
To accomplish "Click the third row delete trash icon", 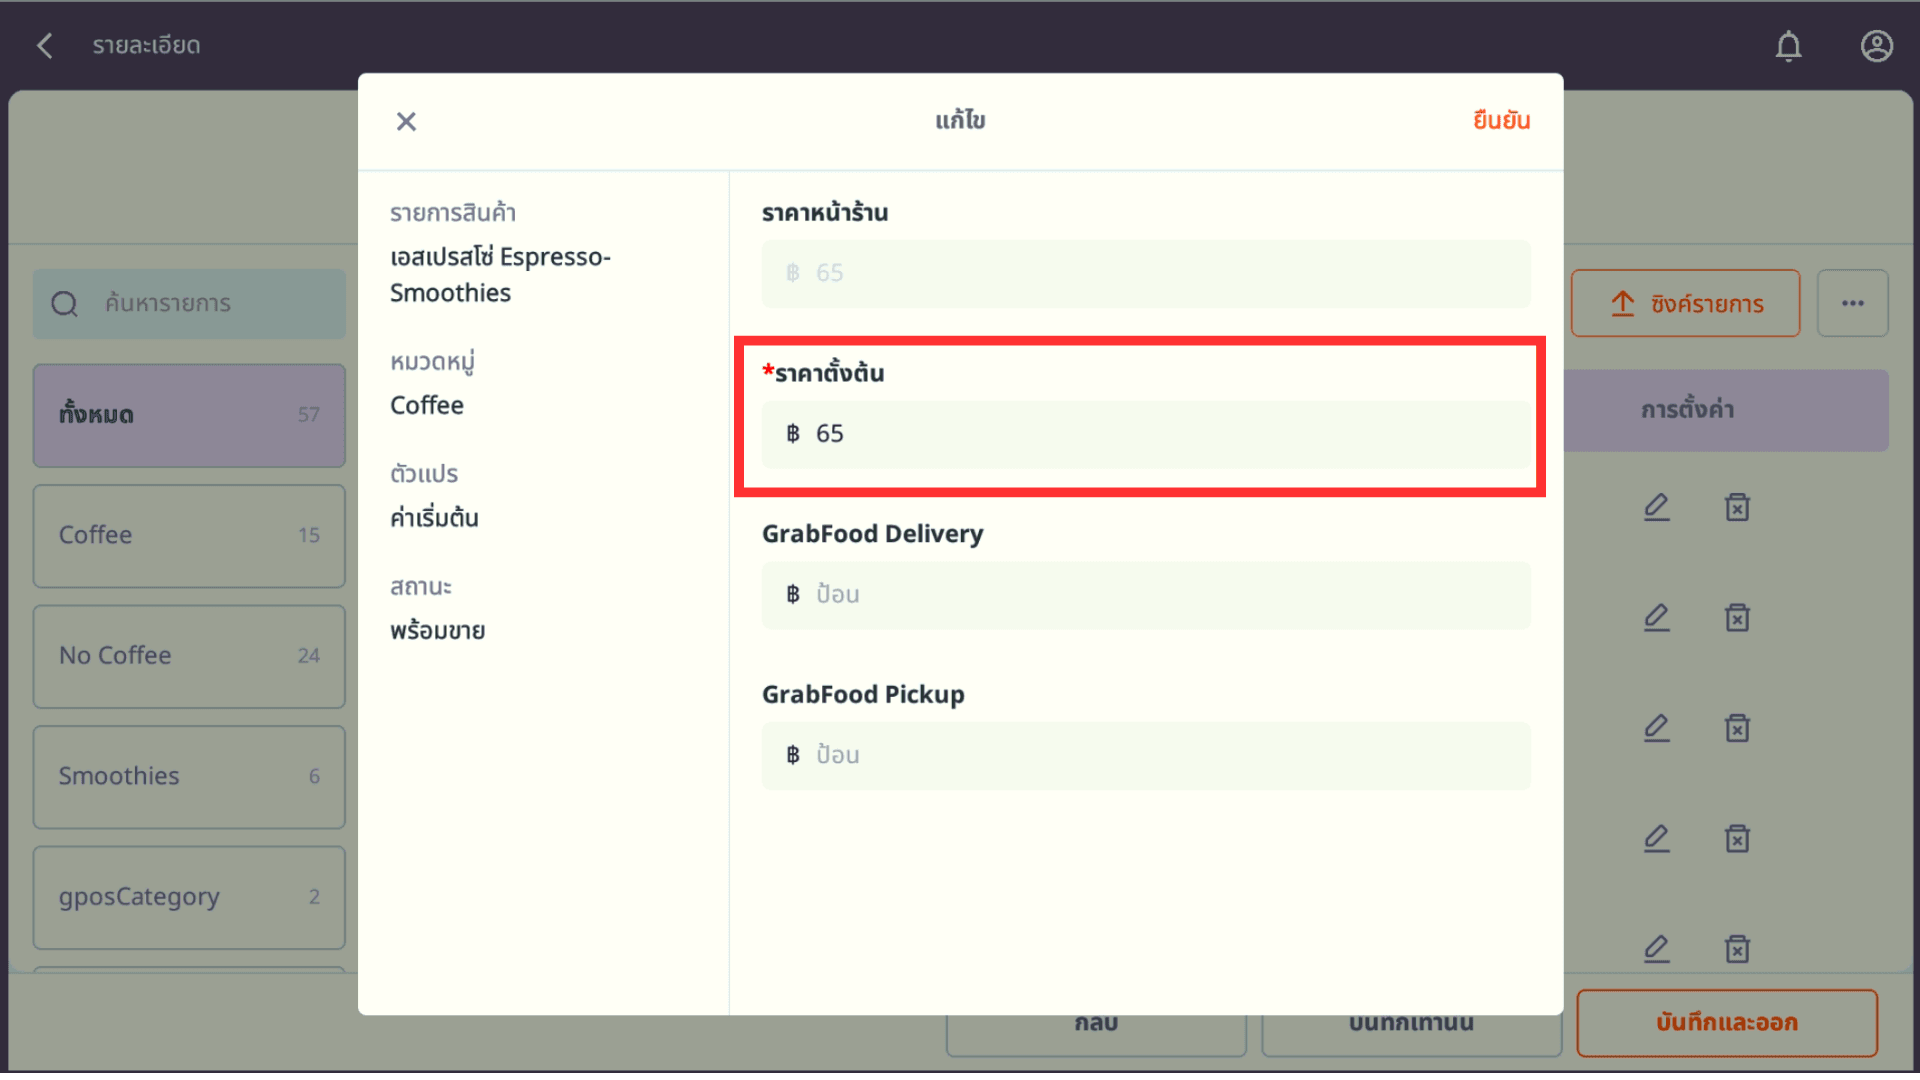I will tap(1737, 728).
